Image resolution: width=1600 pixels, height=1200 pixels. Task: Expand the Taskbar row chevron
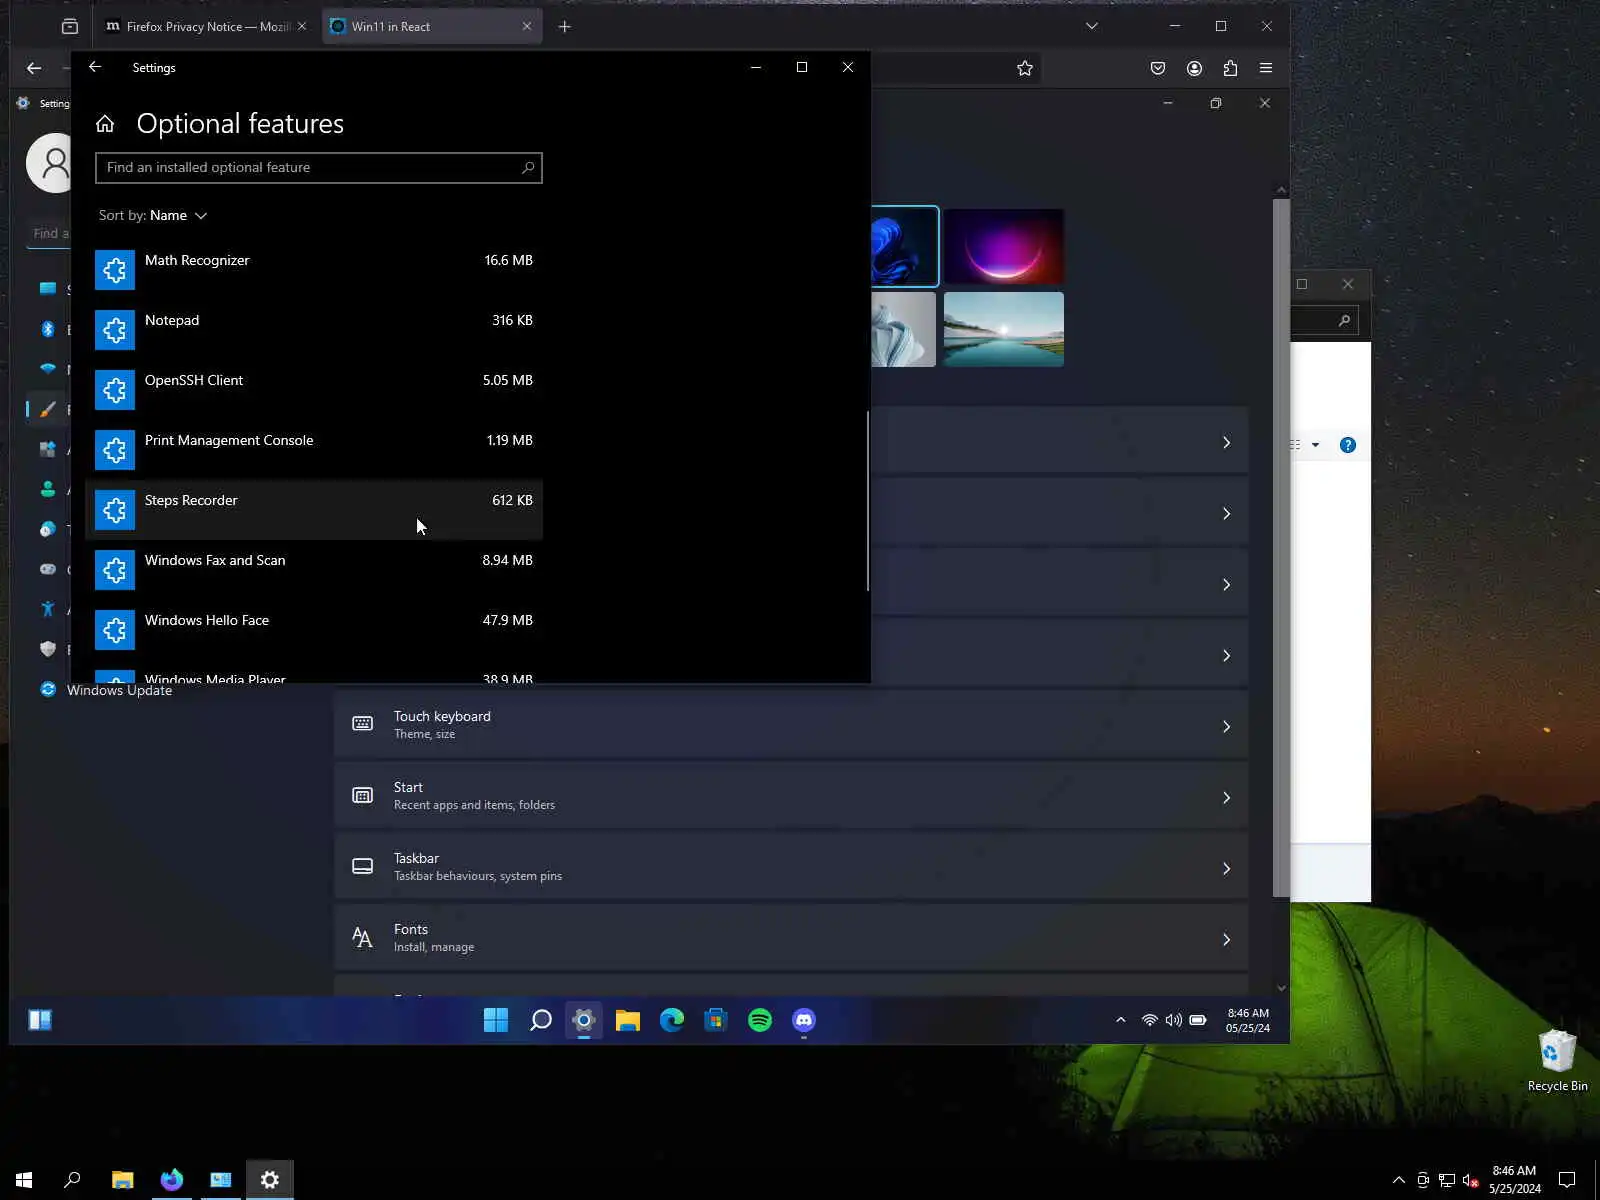click(x=1226, y=869)
